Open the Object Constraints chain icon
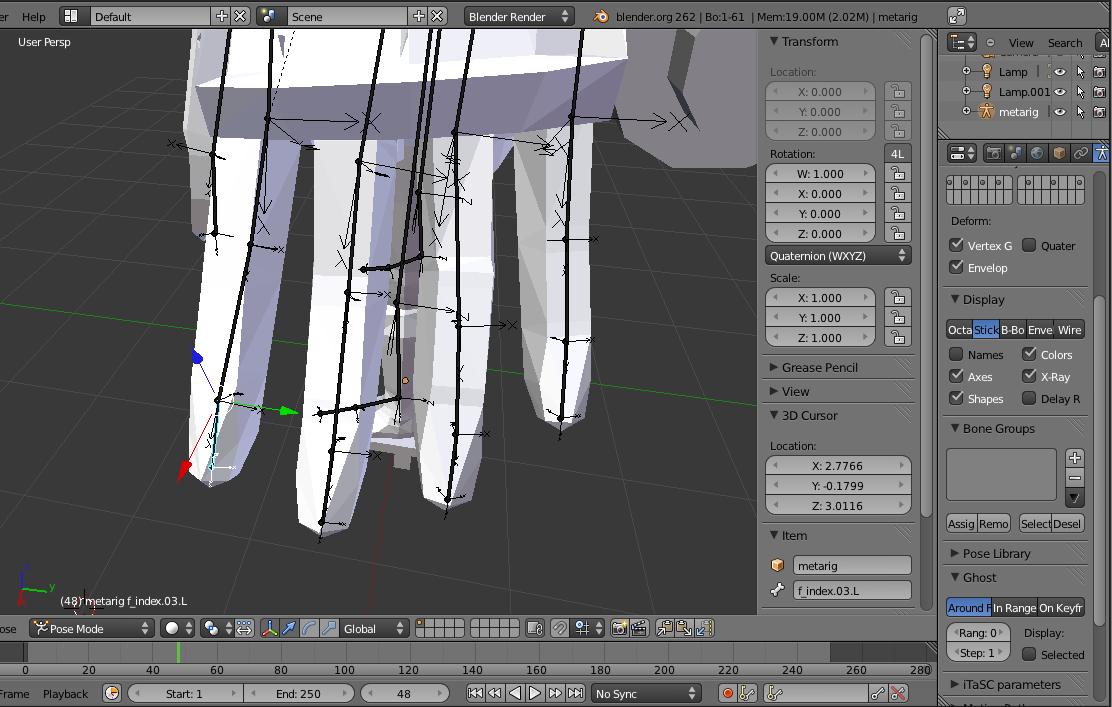The width and height of the screenshot is (1112, 707). (1081, 153)
